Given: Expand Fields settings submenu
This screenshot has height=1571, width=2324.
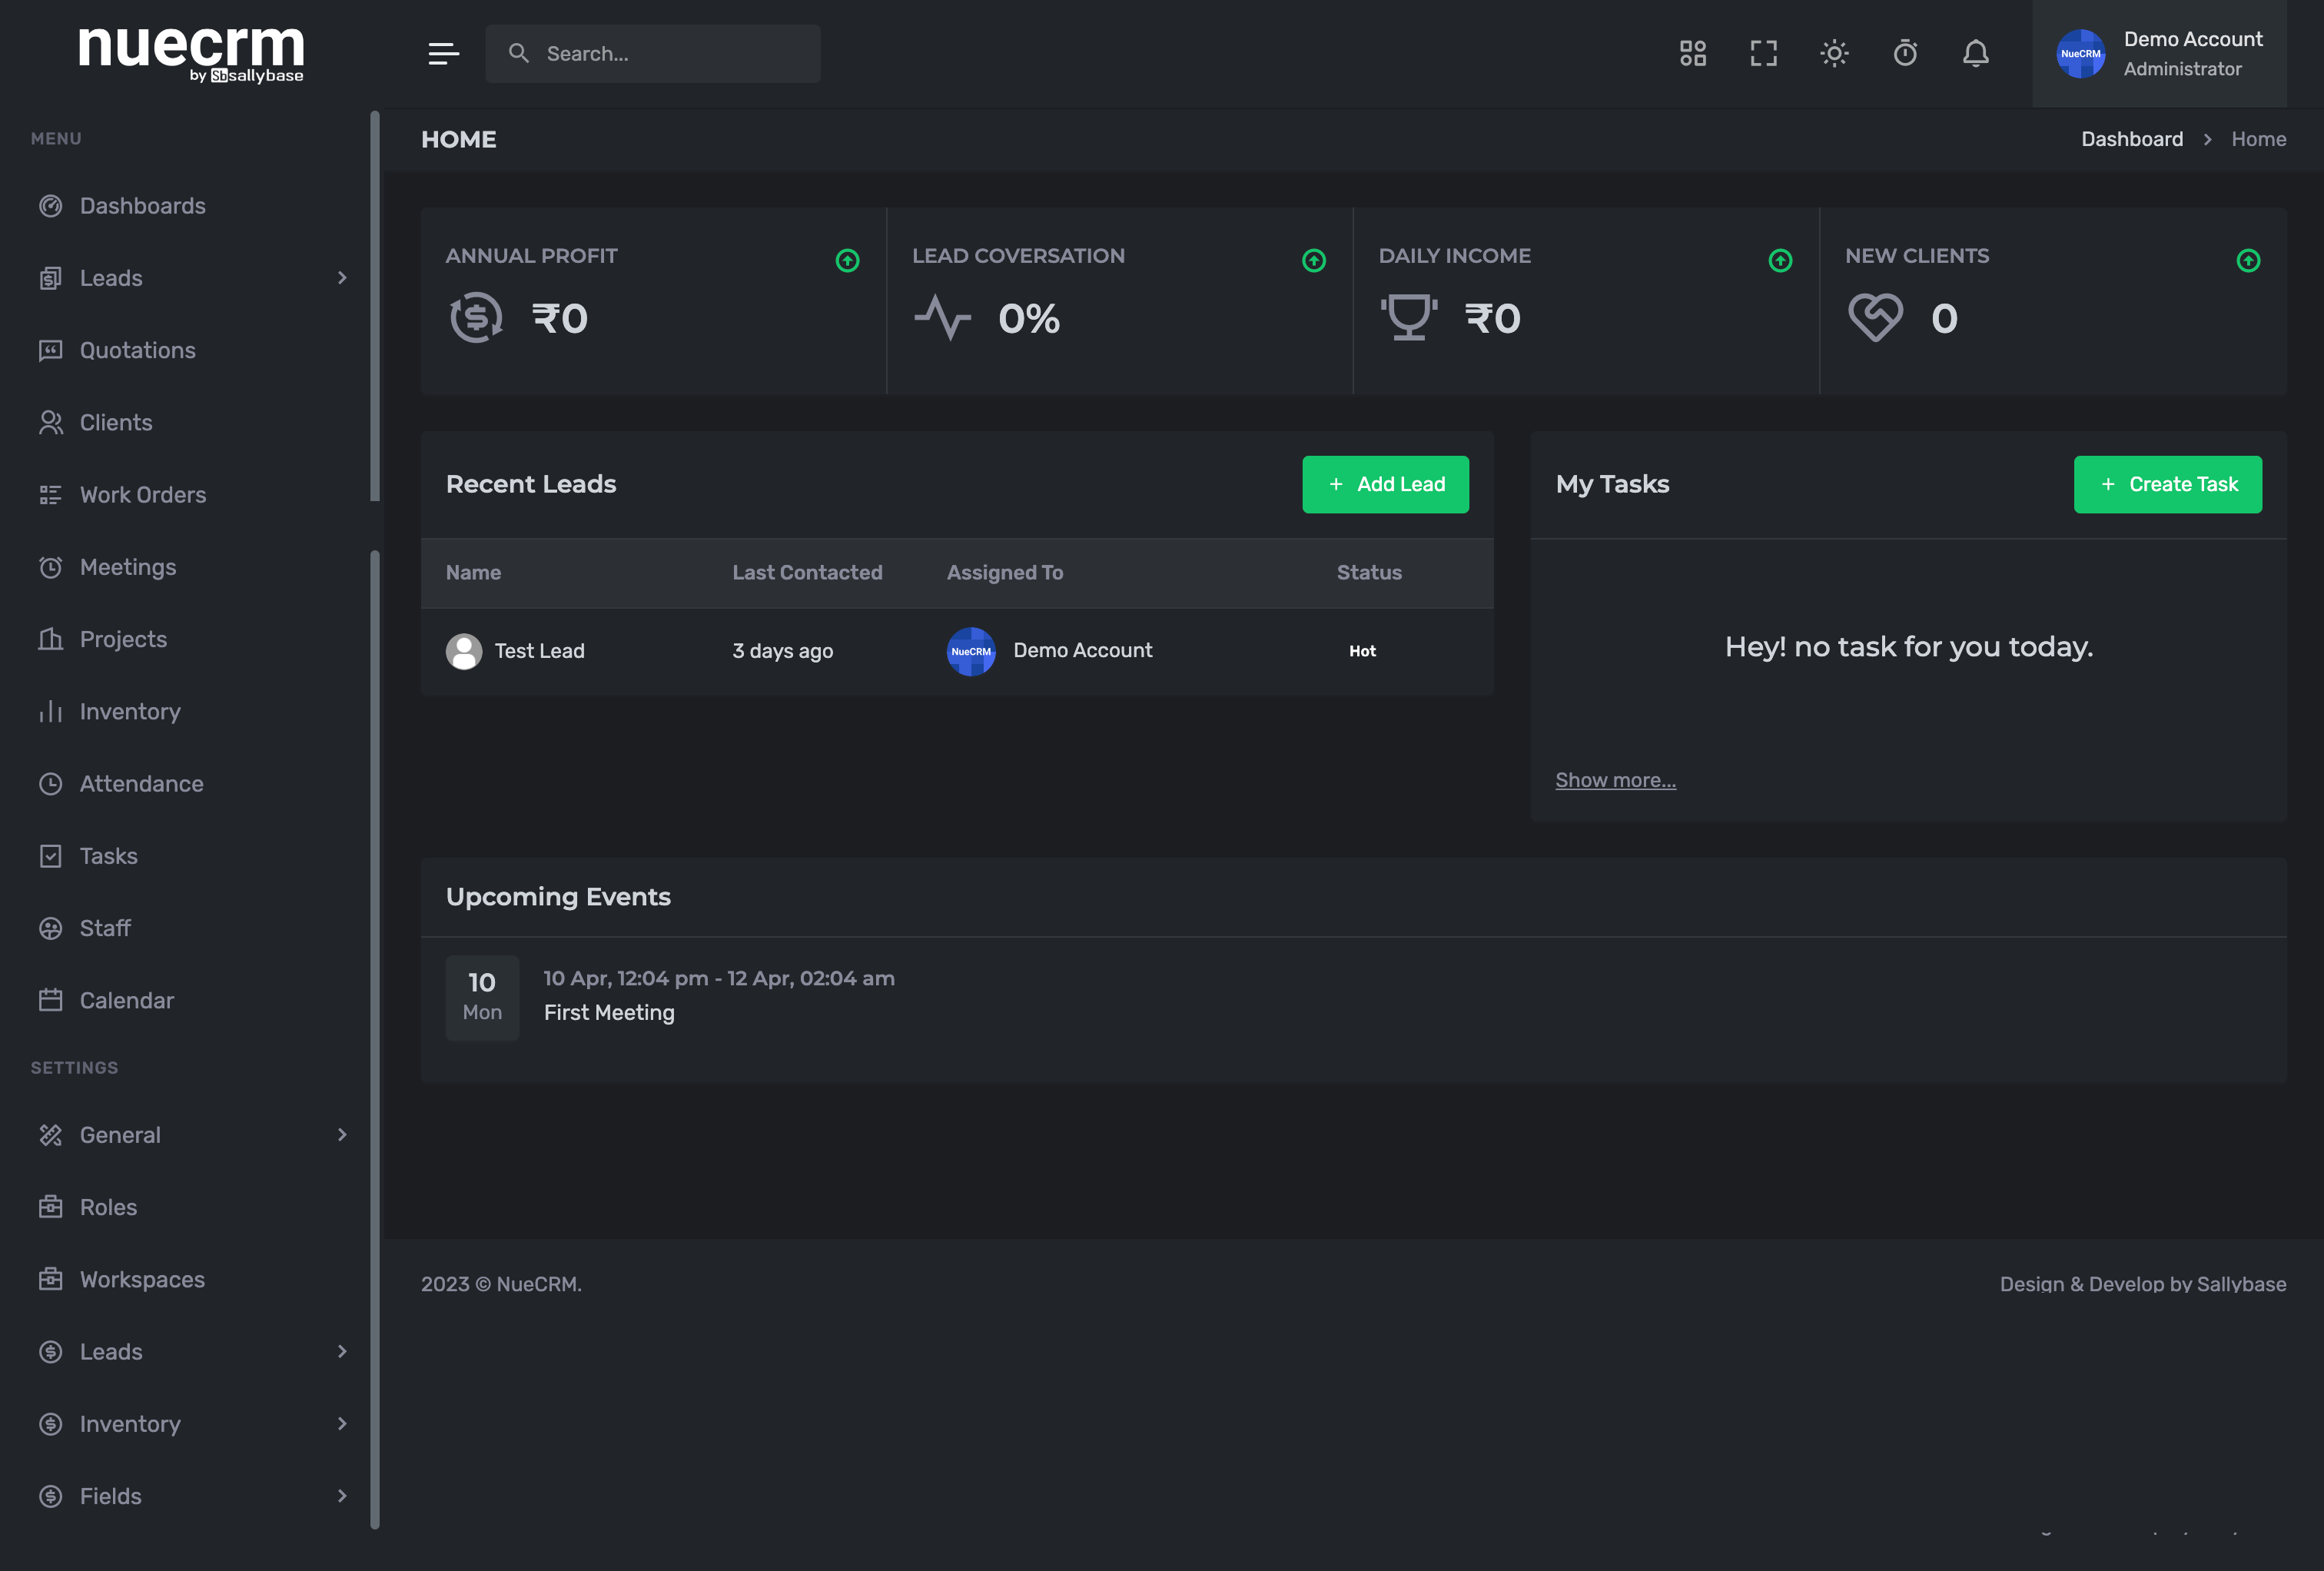Looking at the screenshot, I should coord(342,1496).
